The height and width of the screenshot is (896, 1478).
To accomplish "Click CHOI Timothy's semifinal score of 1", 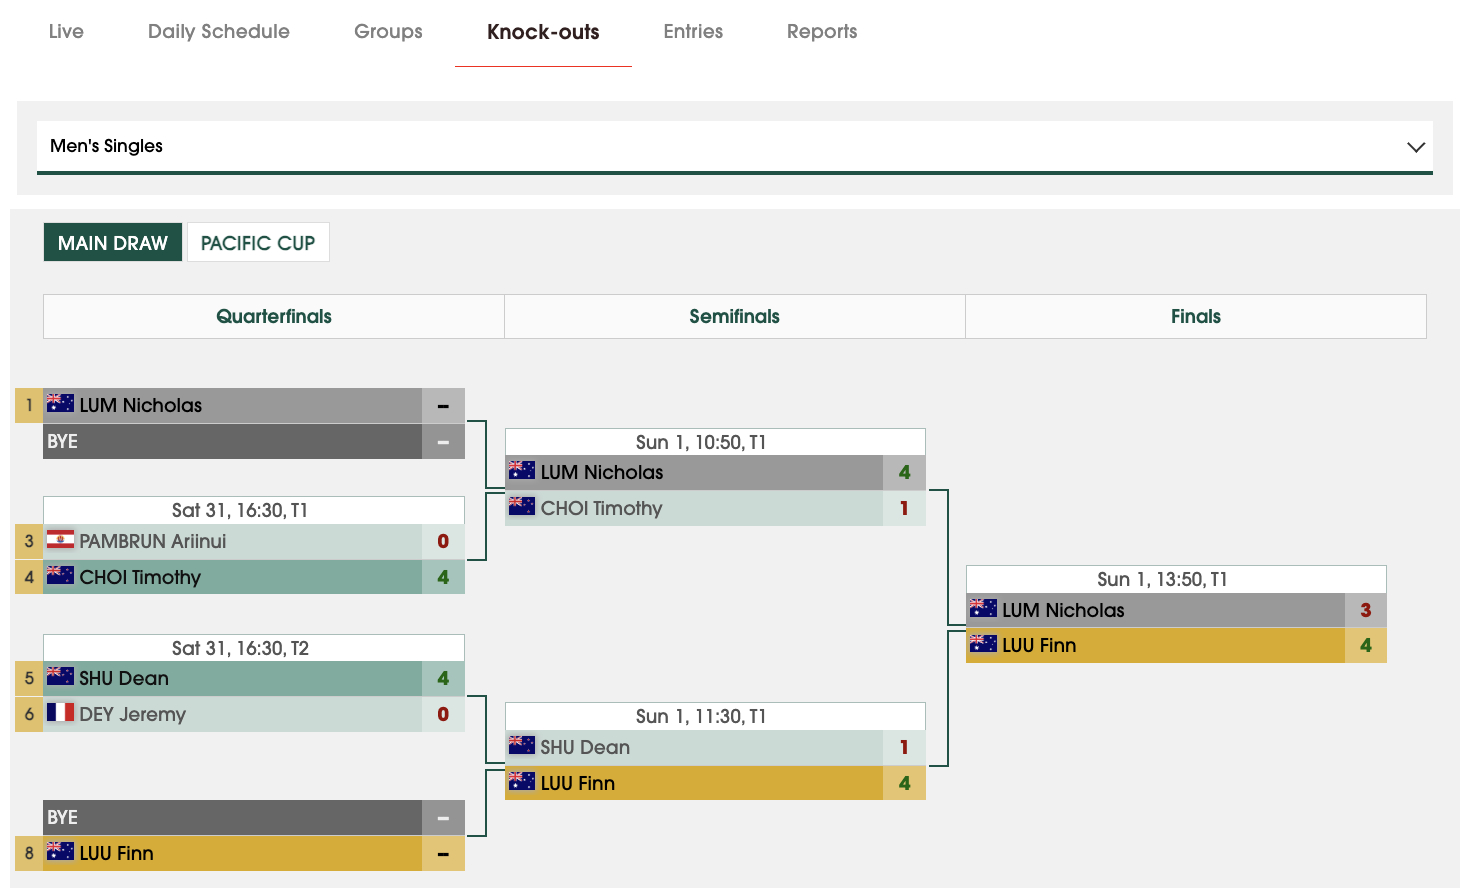I will (904, 508).
